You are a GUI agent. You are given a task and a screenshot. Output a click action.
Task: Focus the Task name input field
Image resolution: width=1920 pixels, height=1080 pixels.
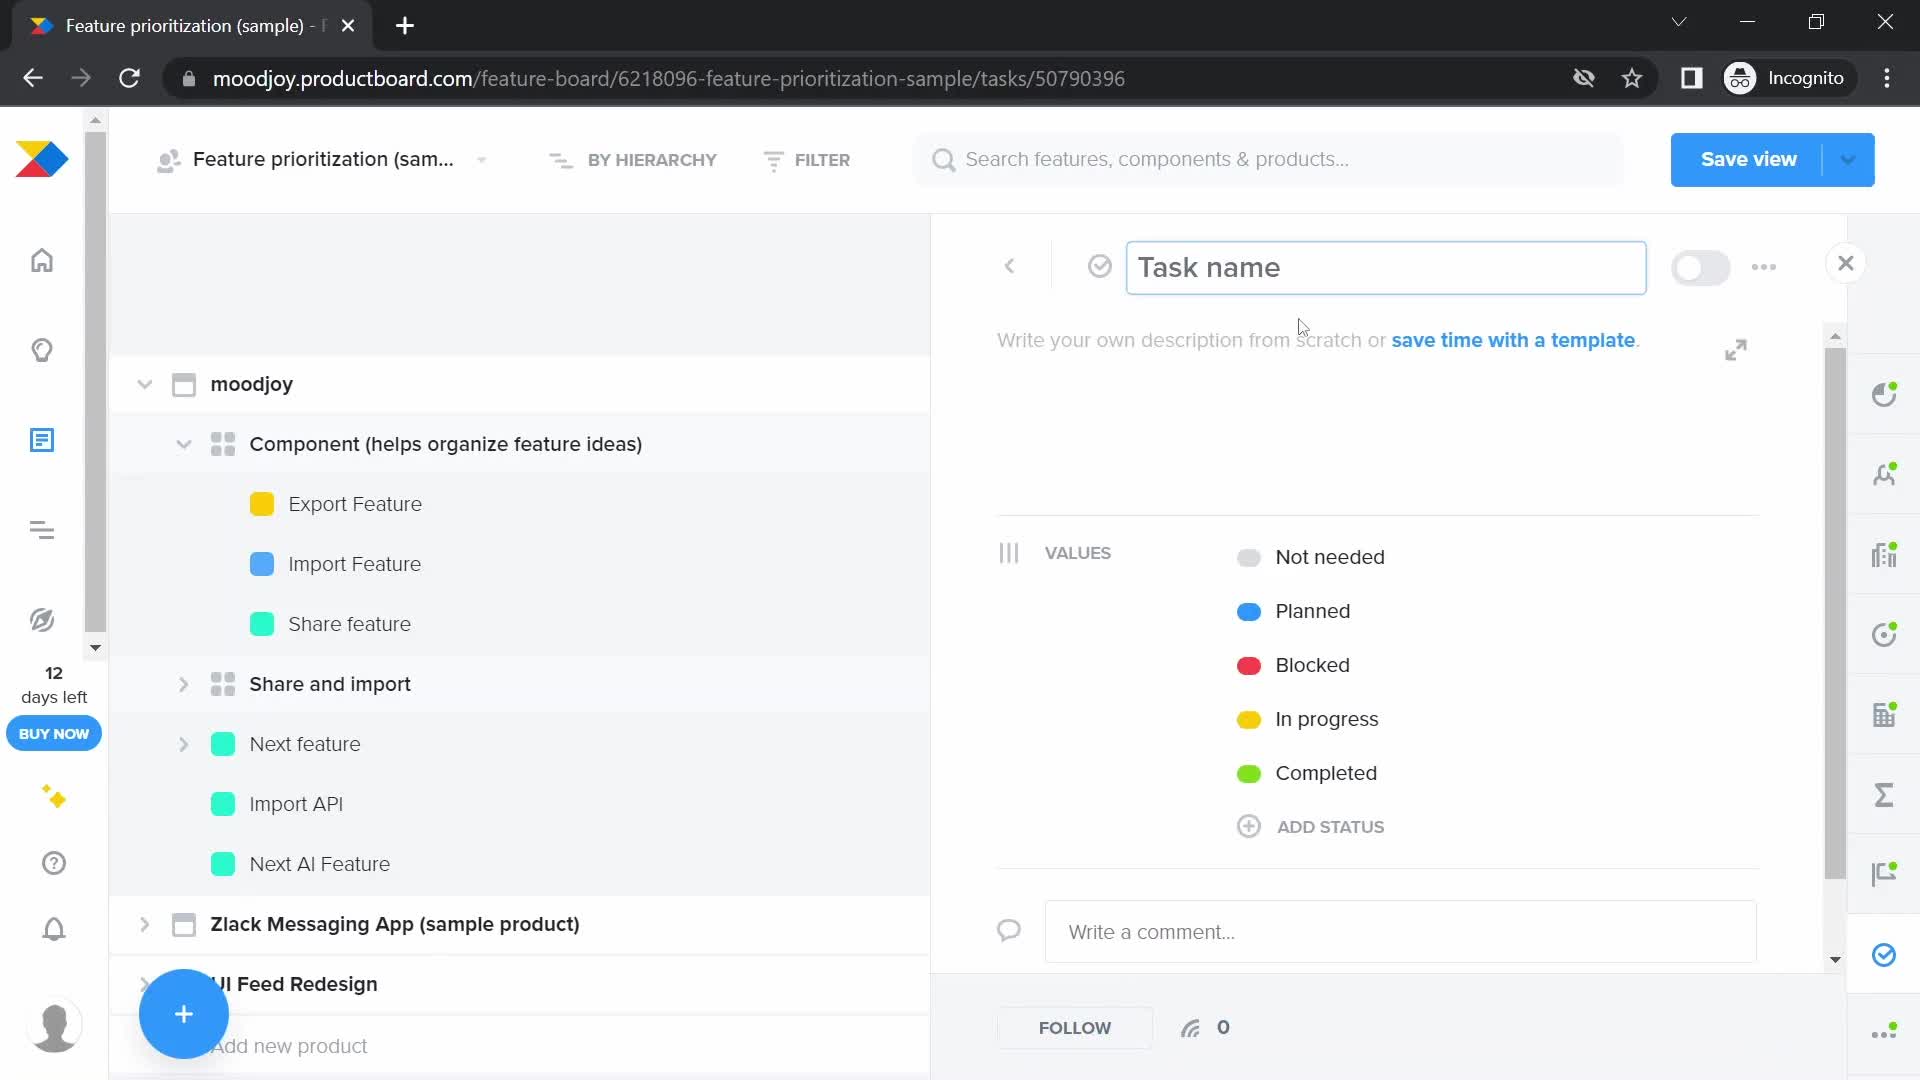[x=1386, y=268]
